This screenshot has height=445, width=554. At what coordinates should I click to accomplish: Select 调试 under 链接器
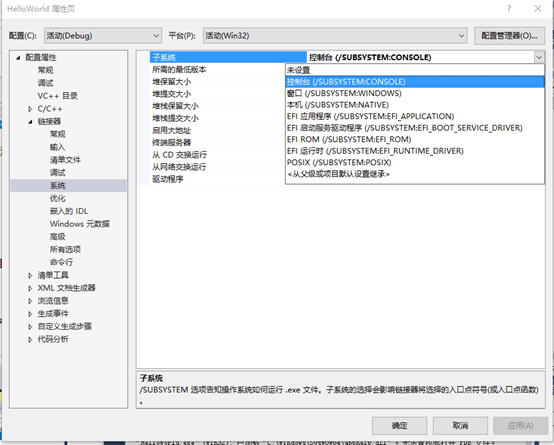point(58,173)
